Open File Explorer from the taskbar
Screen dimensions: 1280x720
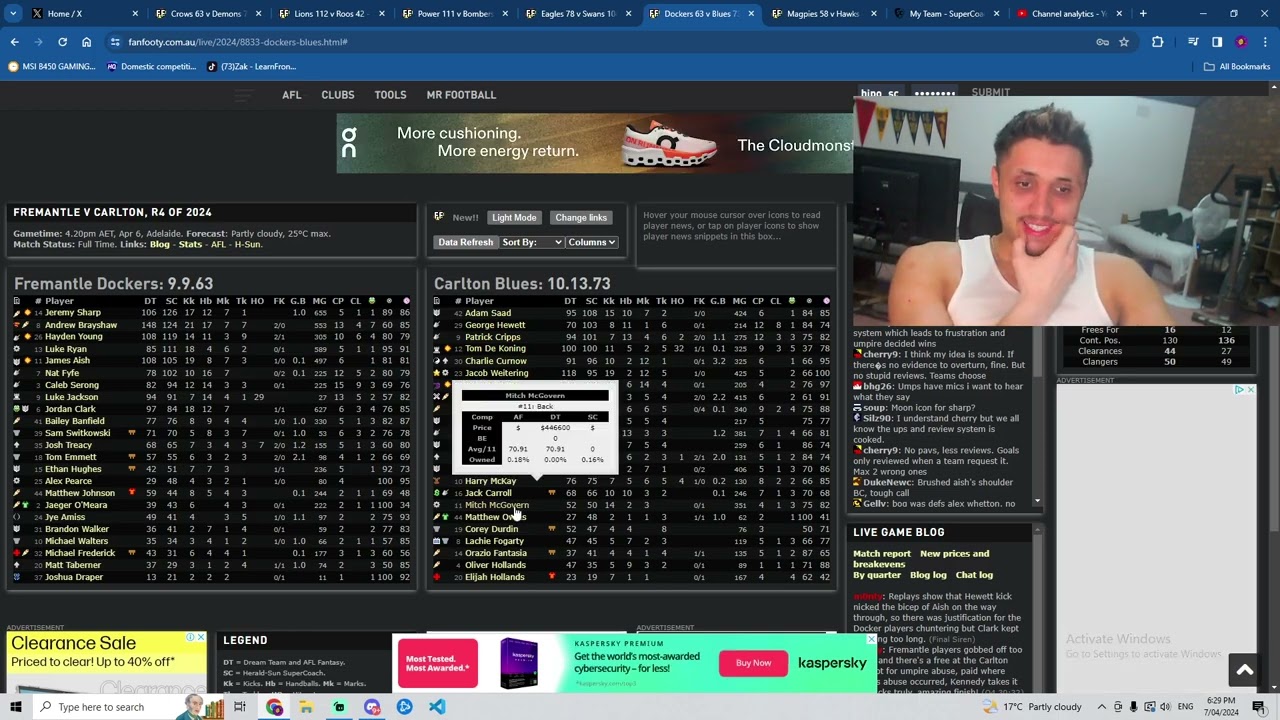coord(306,707)
